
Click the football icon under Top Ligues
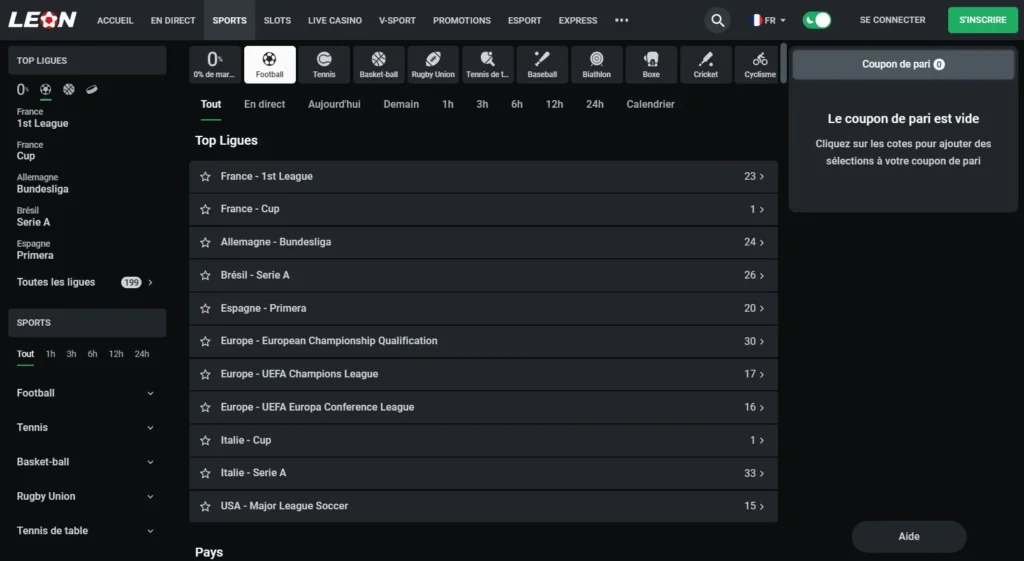click(46, 89)
